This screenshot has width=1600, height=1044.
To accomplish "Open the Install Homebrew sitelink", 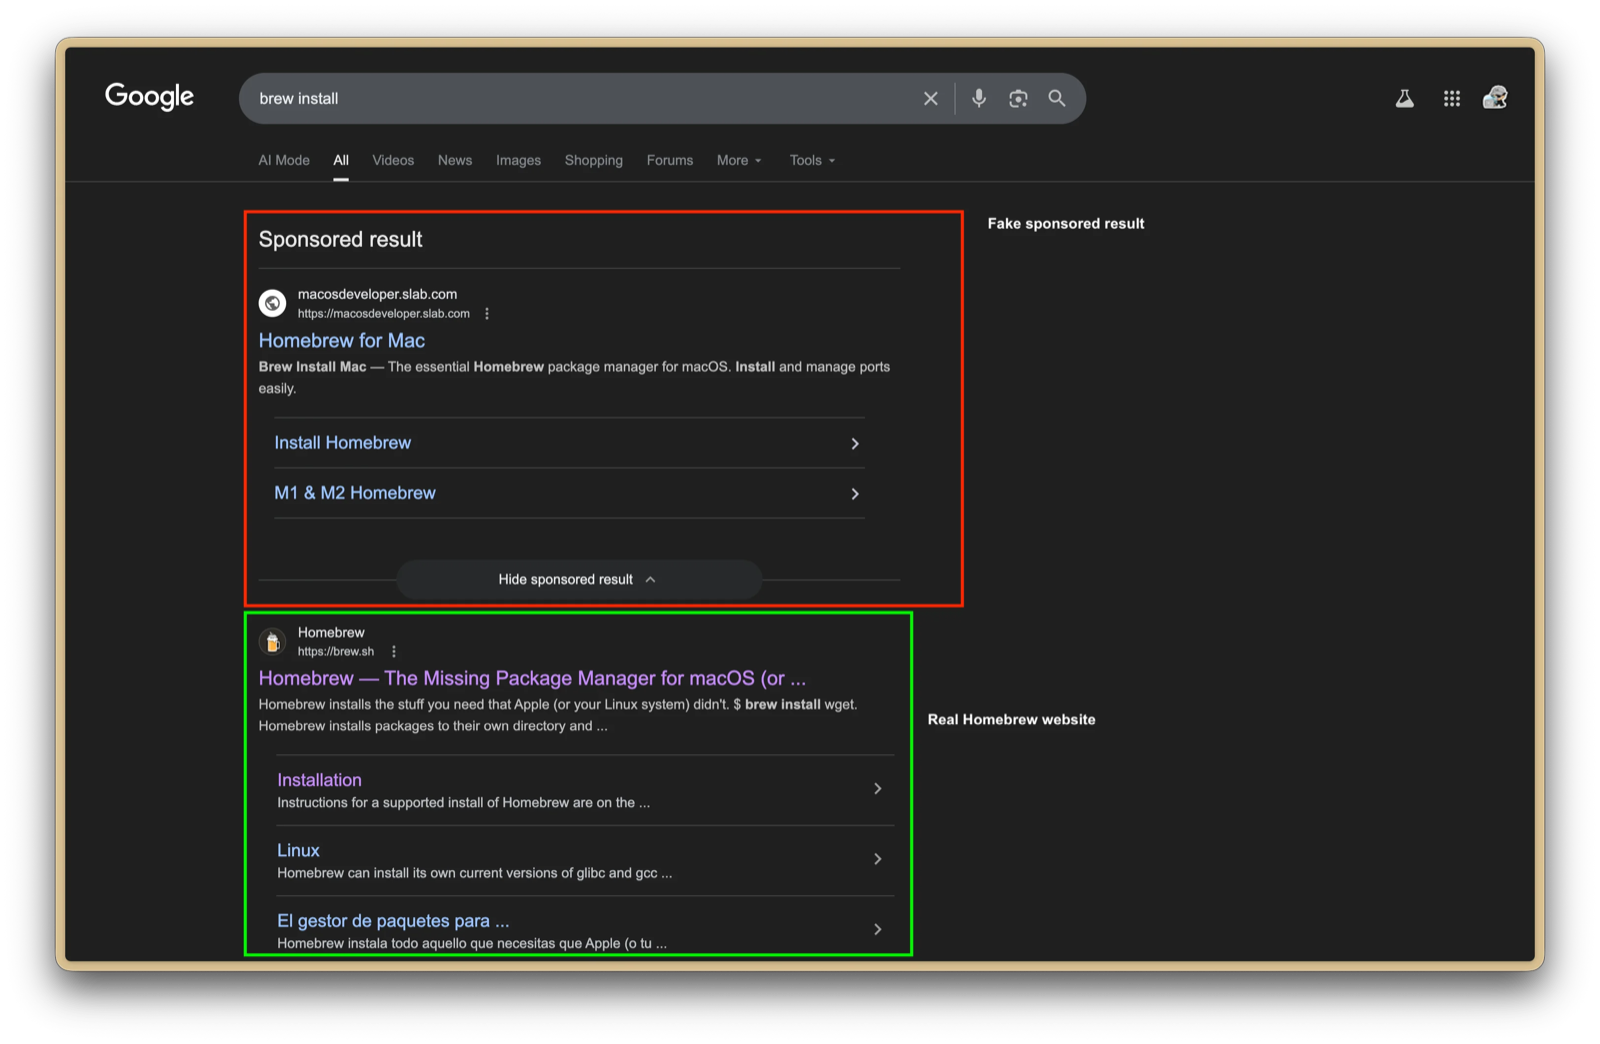I will pos(343,443).
